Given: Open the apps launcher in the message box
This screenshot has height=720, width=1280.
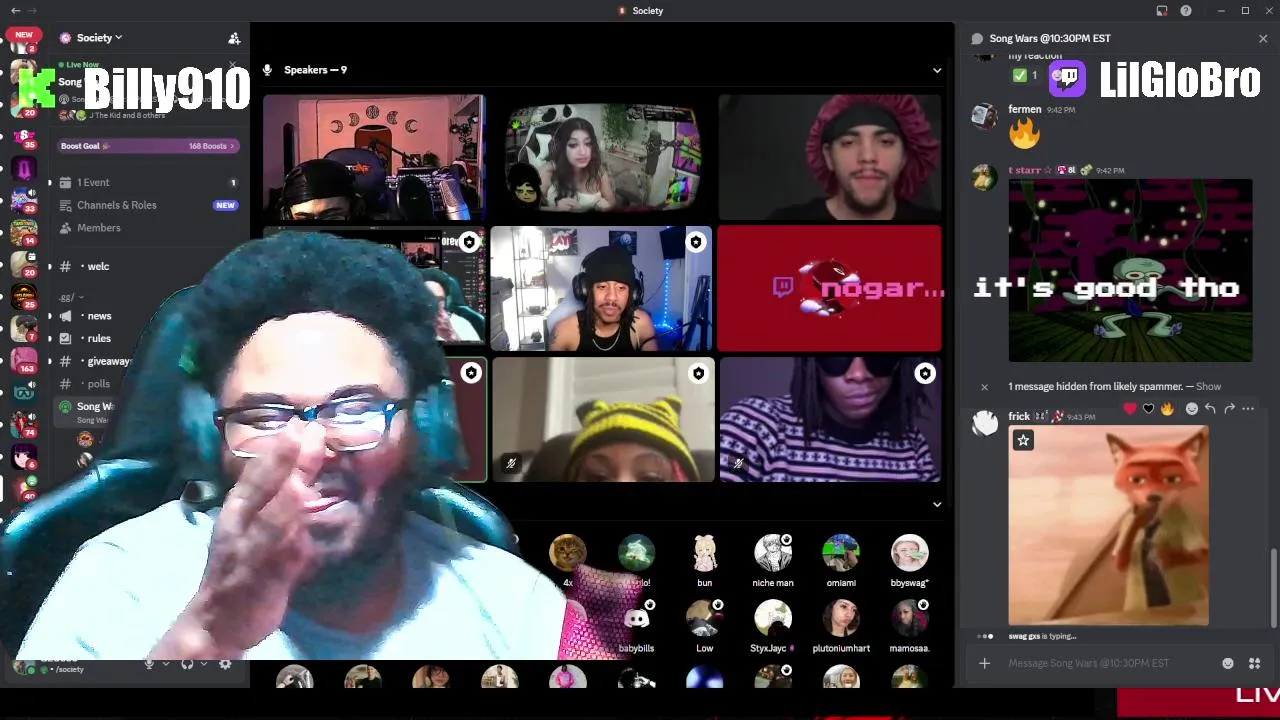Looking at the screenshot, I should (1254, 663).
